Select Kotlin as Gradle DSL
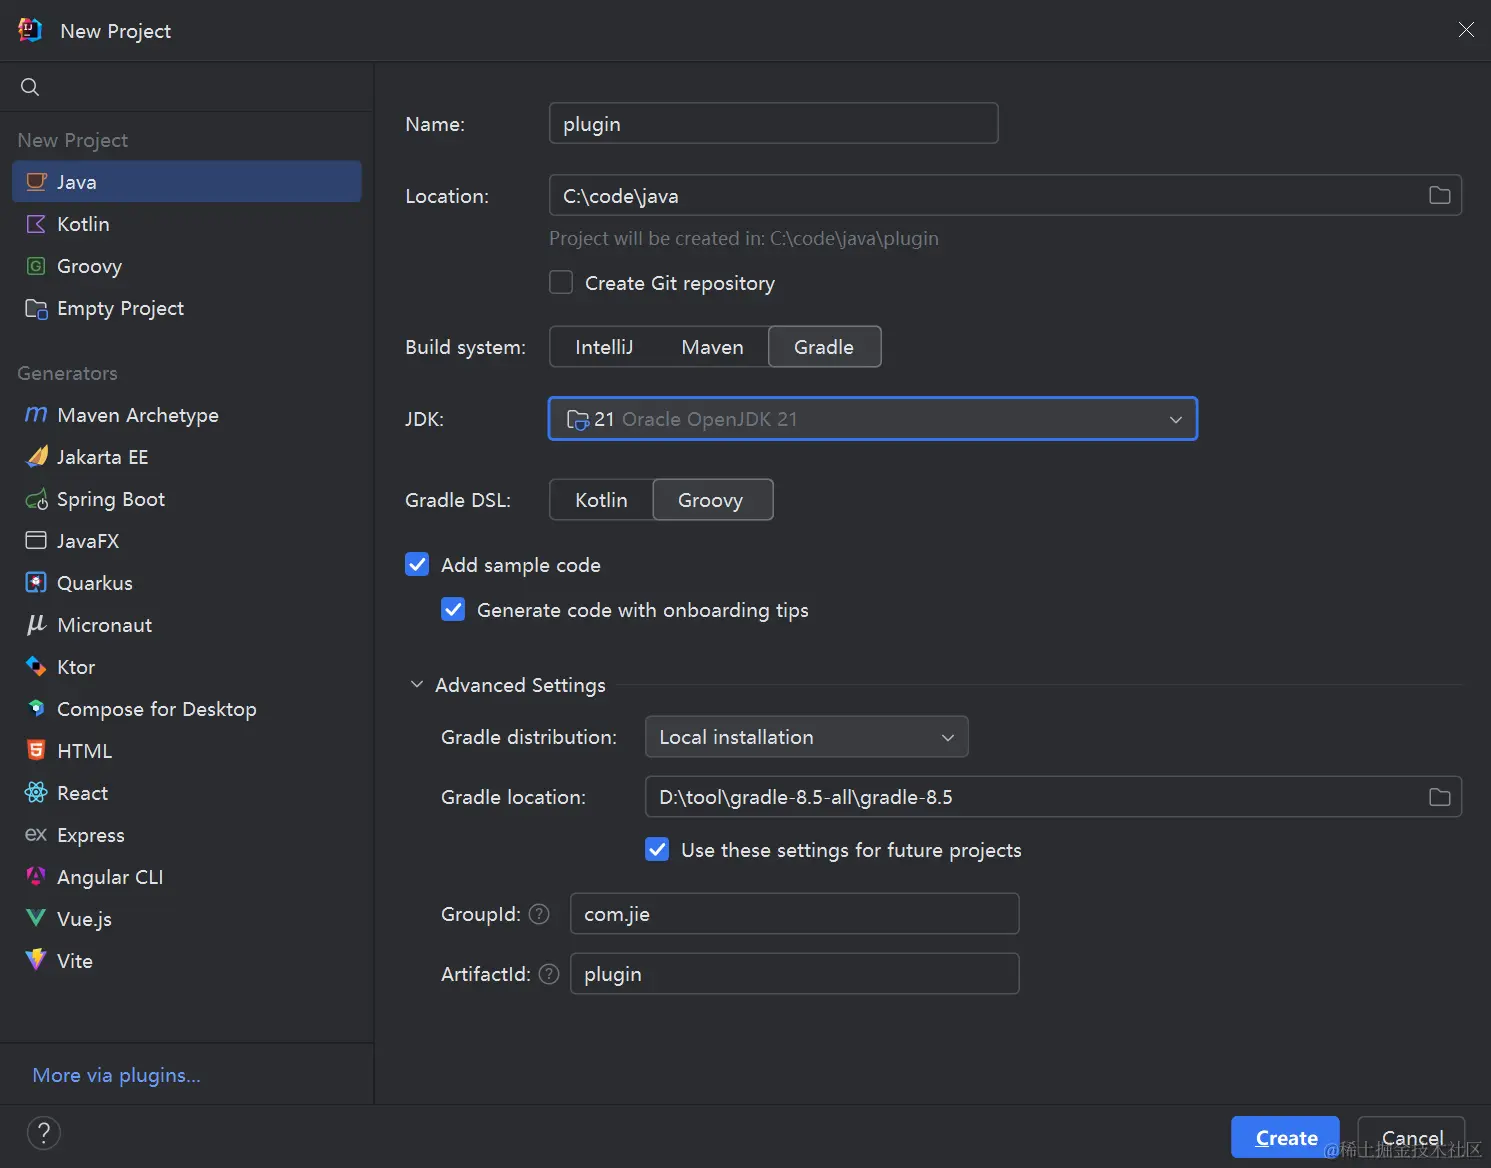Viewport: 1491px width, 1168px height. point(601,500)
